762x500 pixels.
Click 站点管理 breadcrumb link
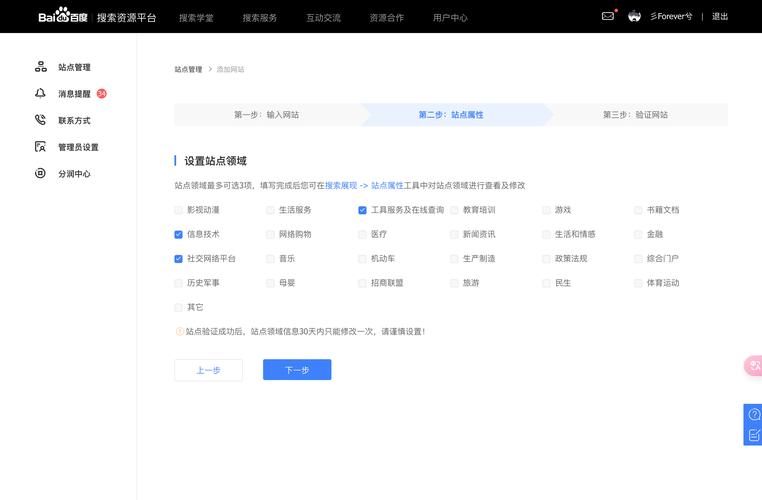[188, 69]
